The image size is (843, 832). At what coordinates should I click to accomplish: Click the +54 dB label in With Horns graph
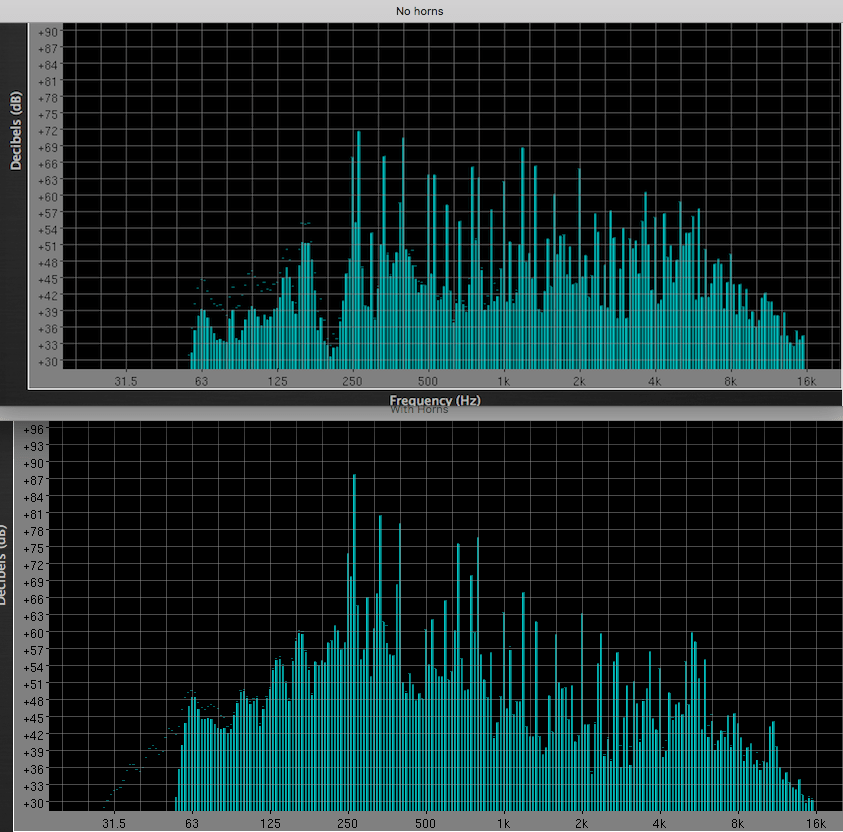click(33, 667)
